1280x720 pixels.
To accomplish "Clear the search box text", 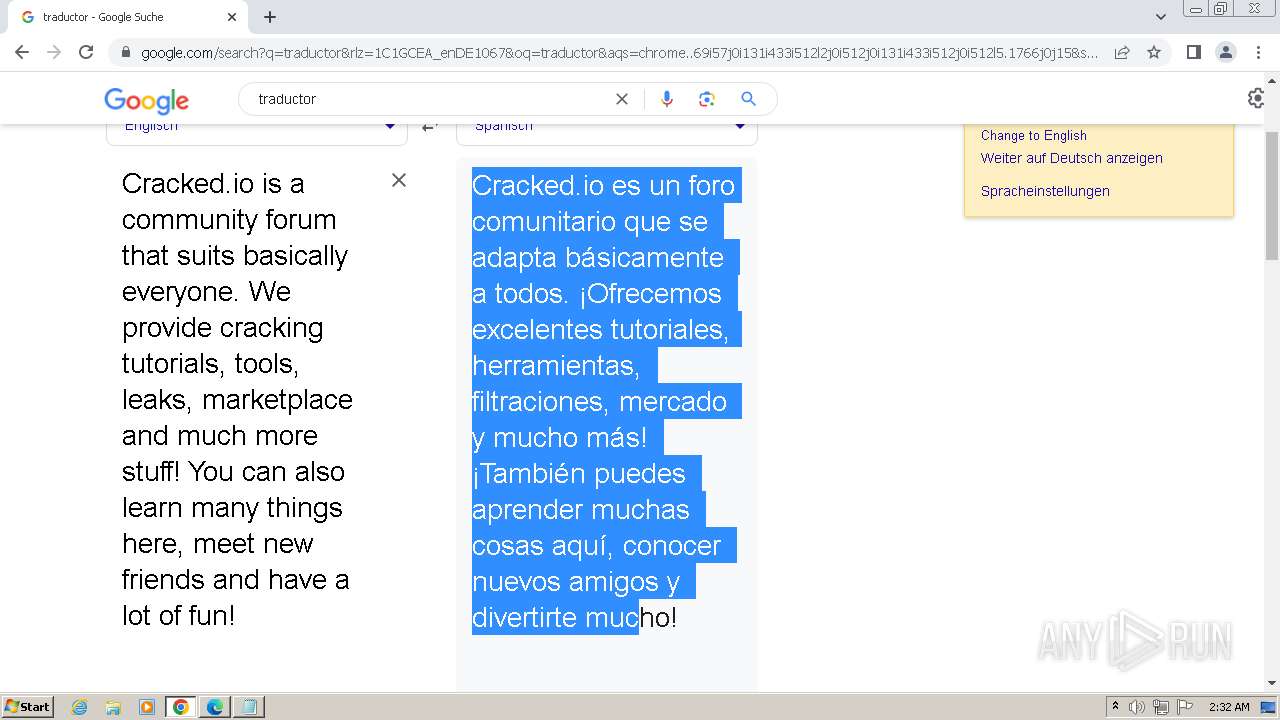I will 622,99.
